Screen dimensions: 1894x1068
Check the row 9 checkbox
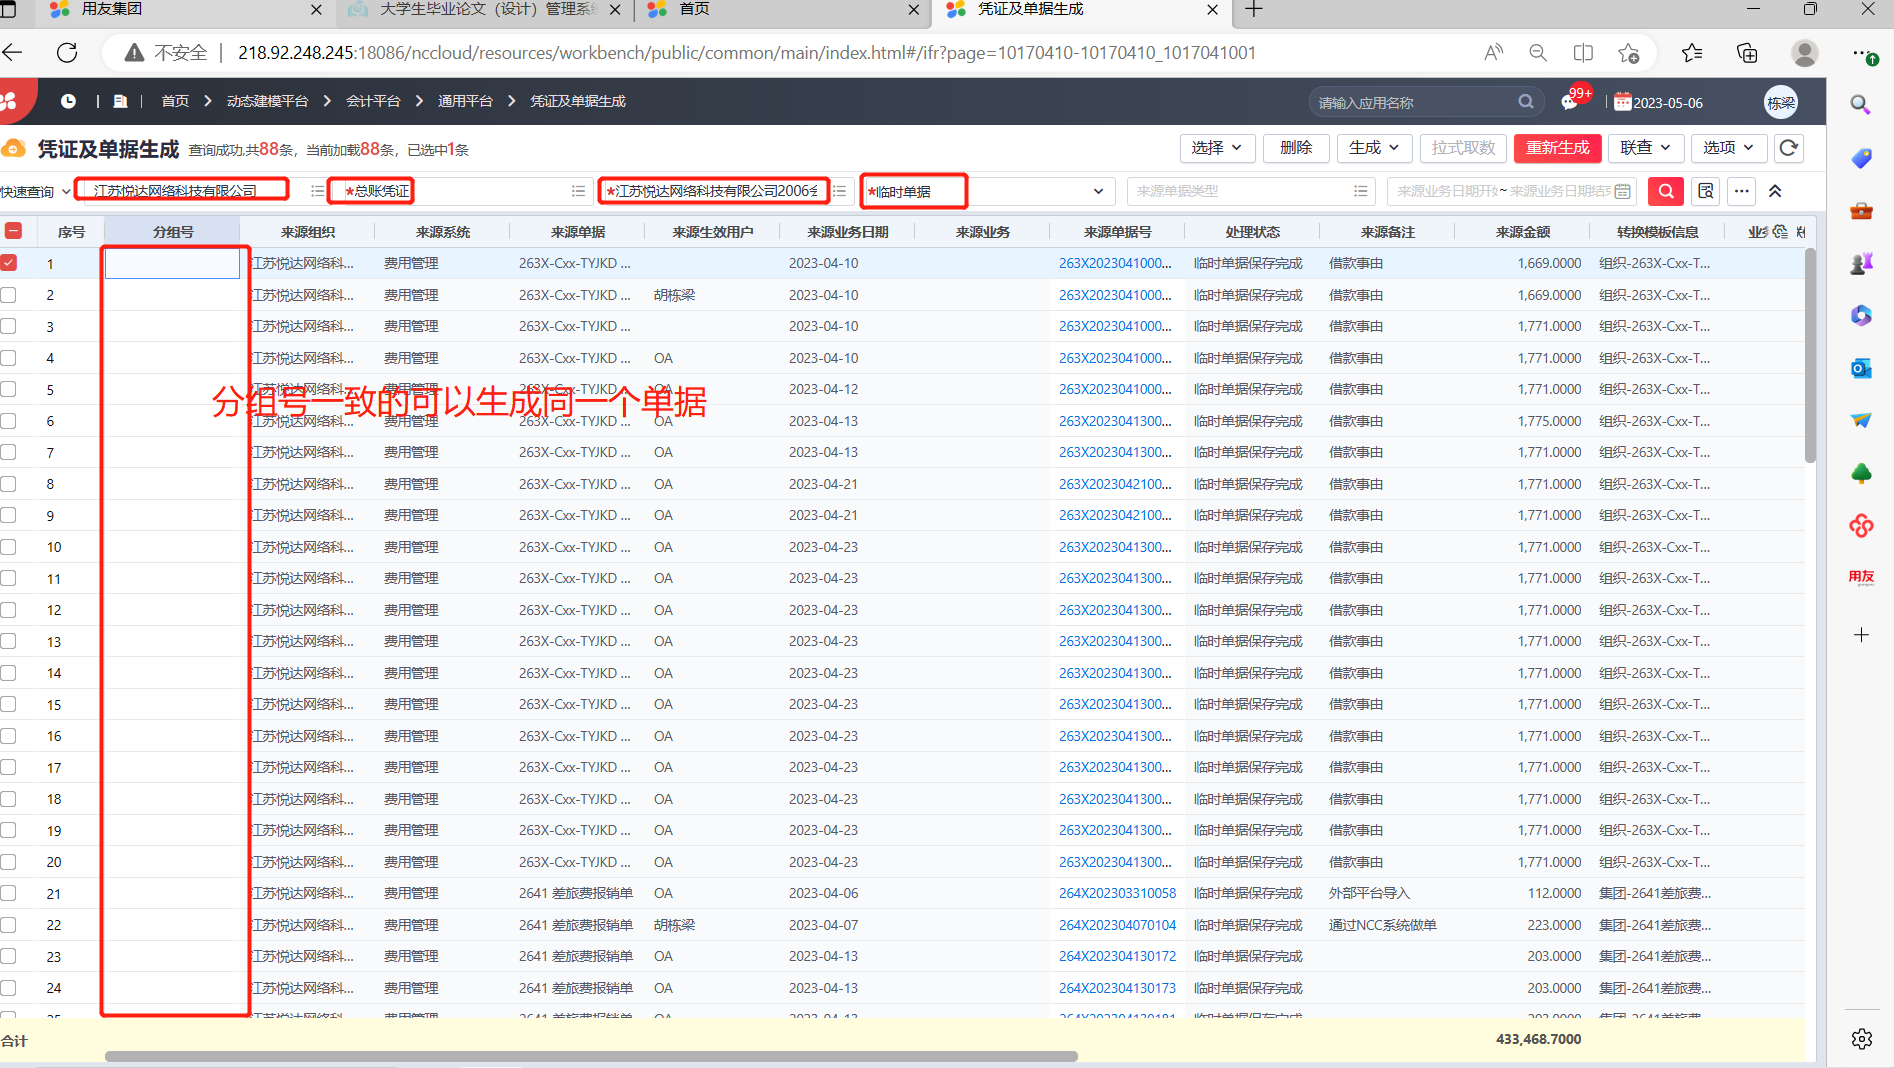(x=9, y=515)
